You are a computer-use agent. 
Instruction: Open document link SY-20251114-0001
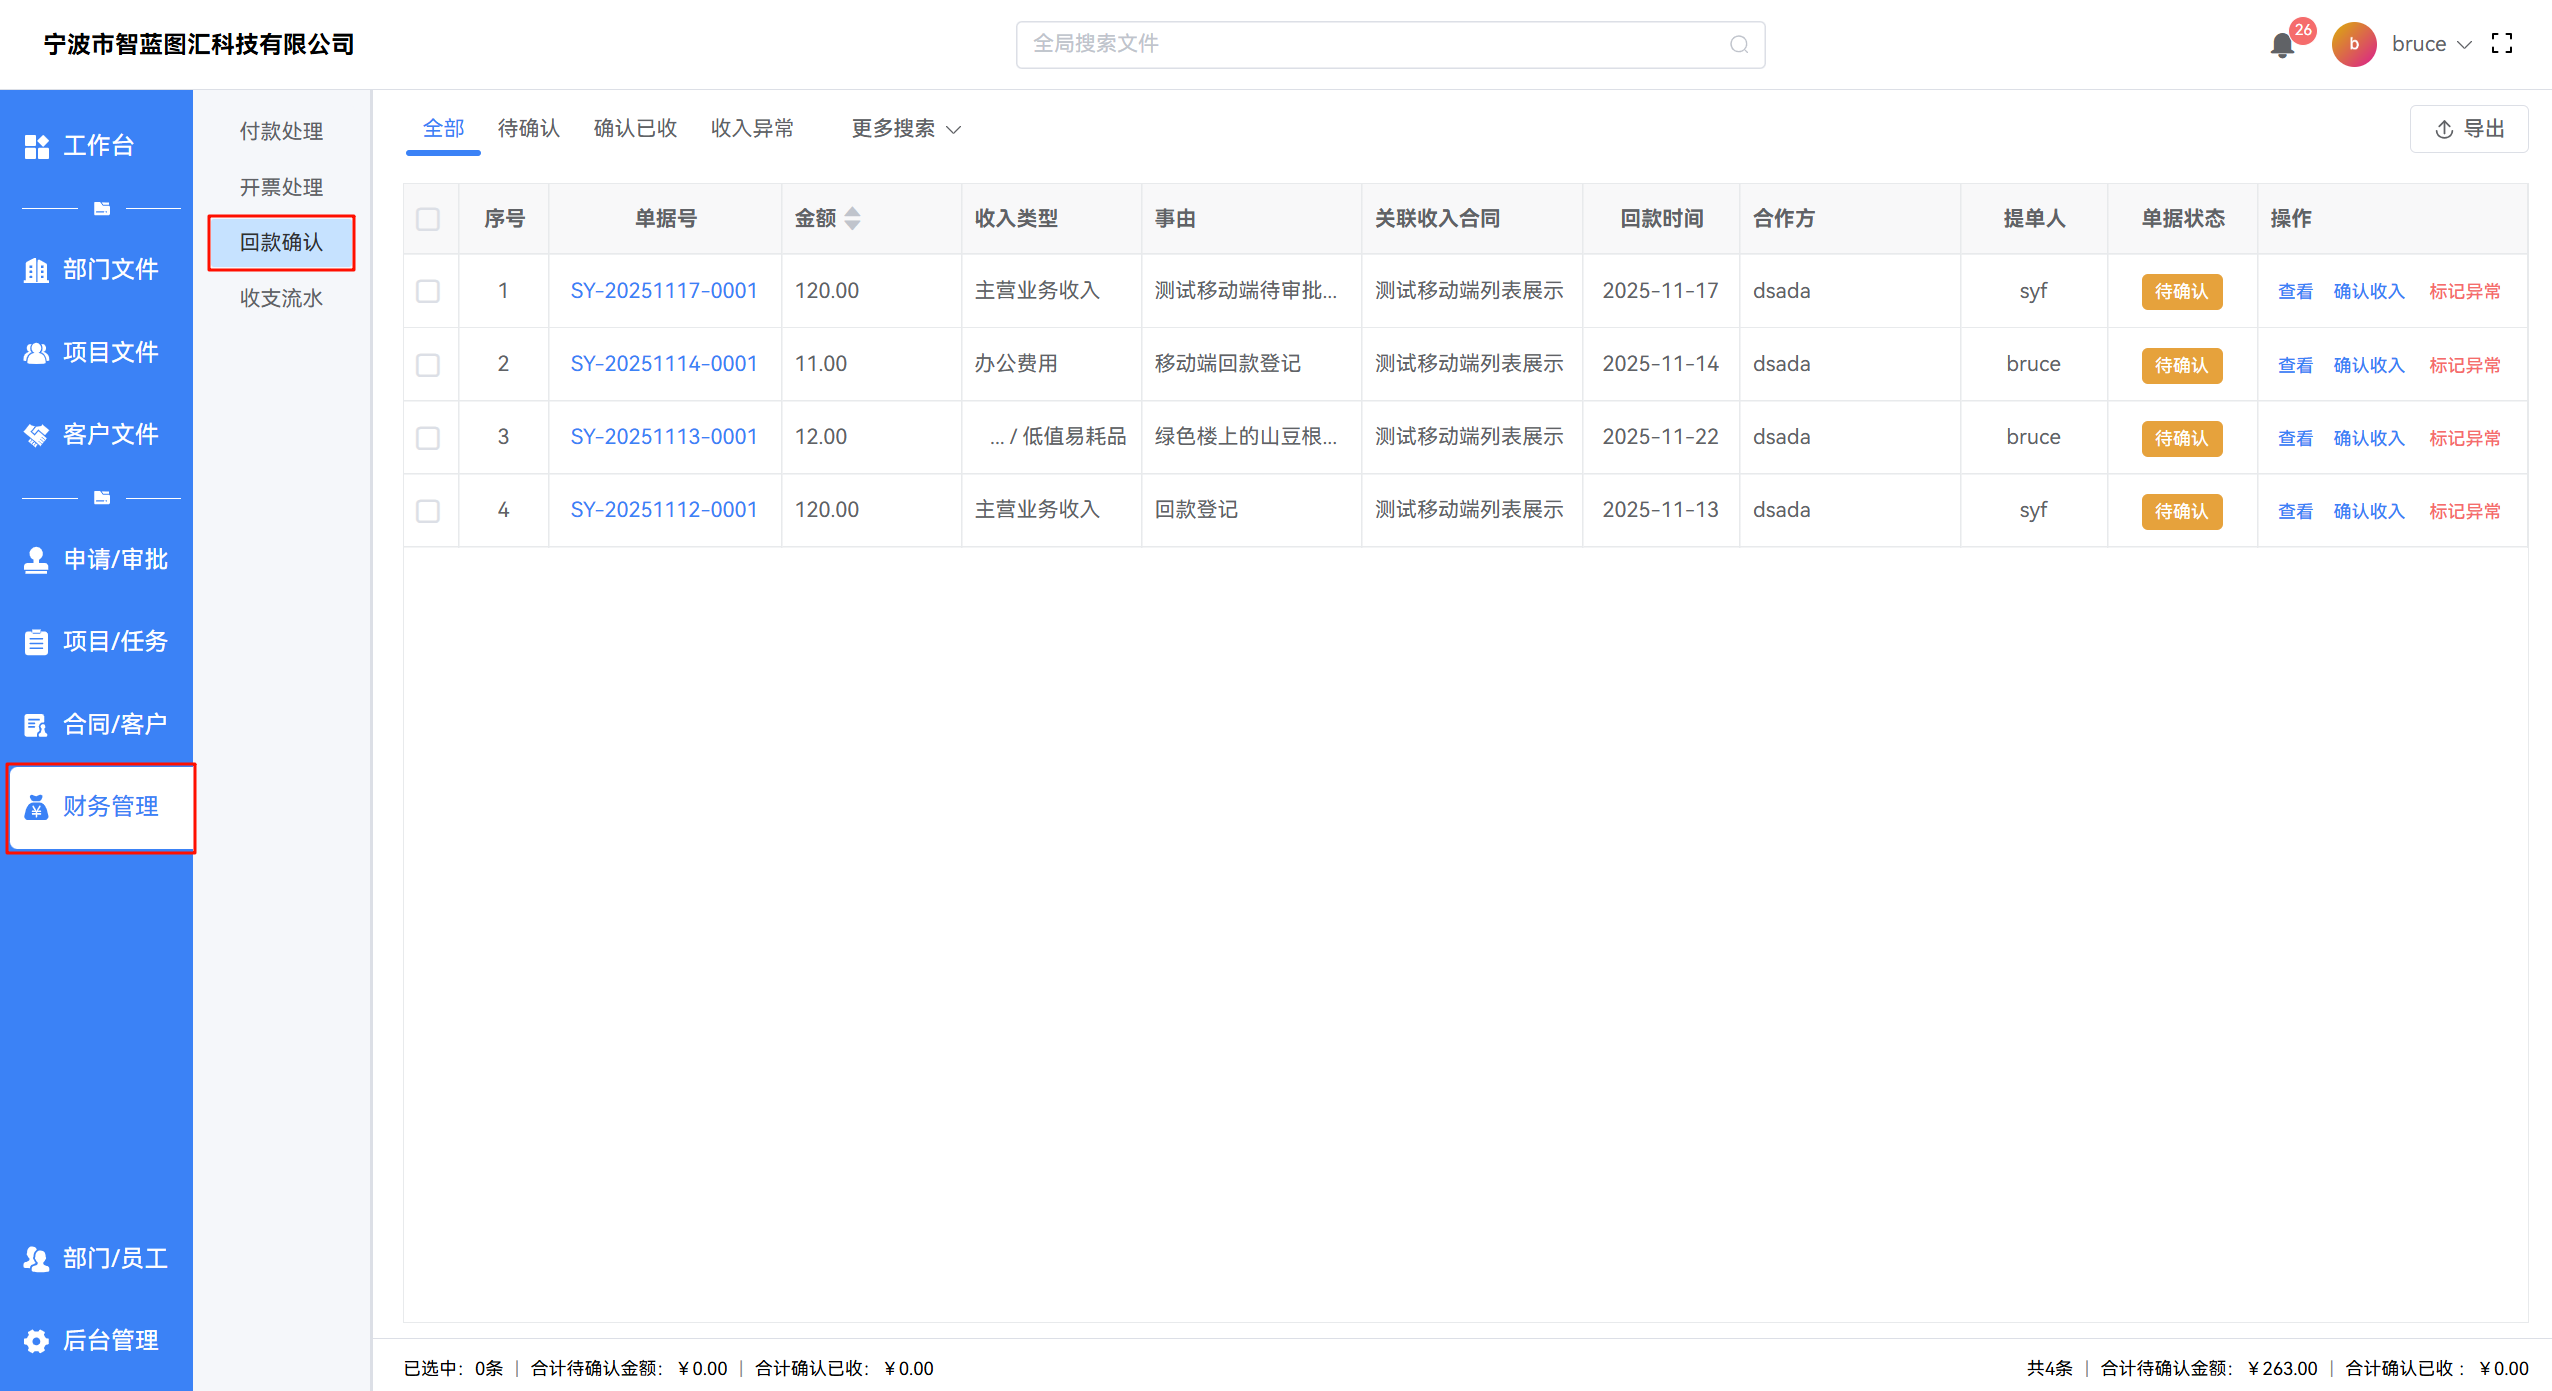click(x=663, y=364)
